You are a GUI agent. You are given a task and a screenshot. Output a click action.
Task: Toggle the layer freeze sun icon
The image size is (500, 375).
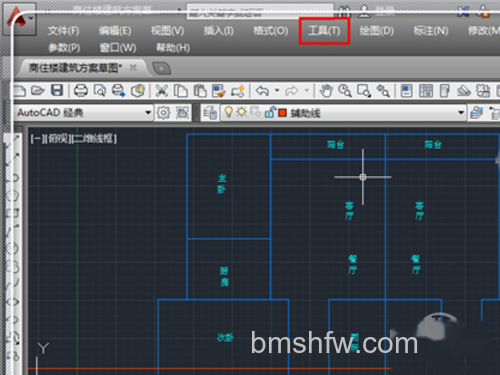point(241,112)
